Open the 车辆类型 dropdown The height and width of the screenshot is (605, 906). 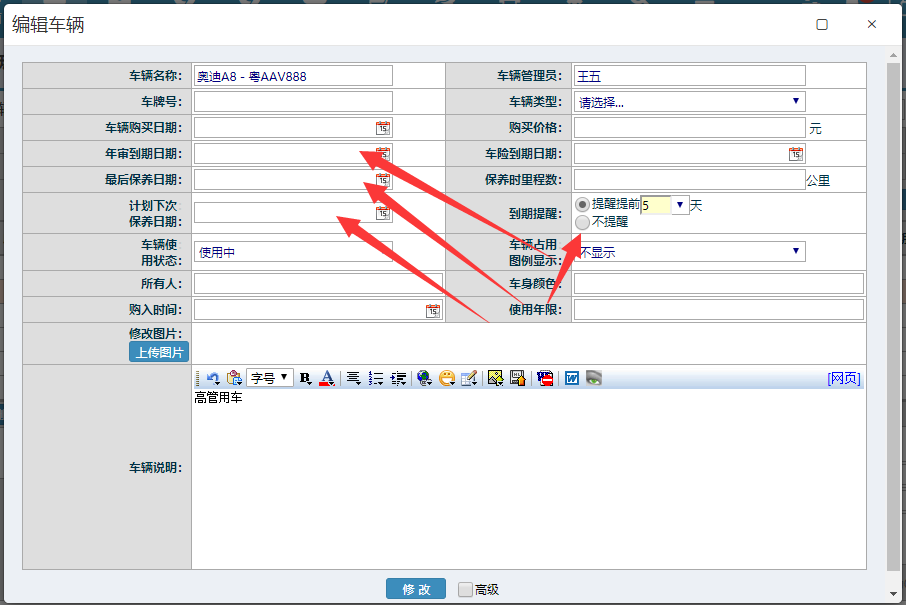click(x=689, y=101)
